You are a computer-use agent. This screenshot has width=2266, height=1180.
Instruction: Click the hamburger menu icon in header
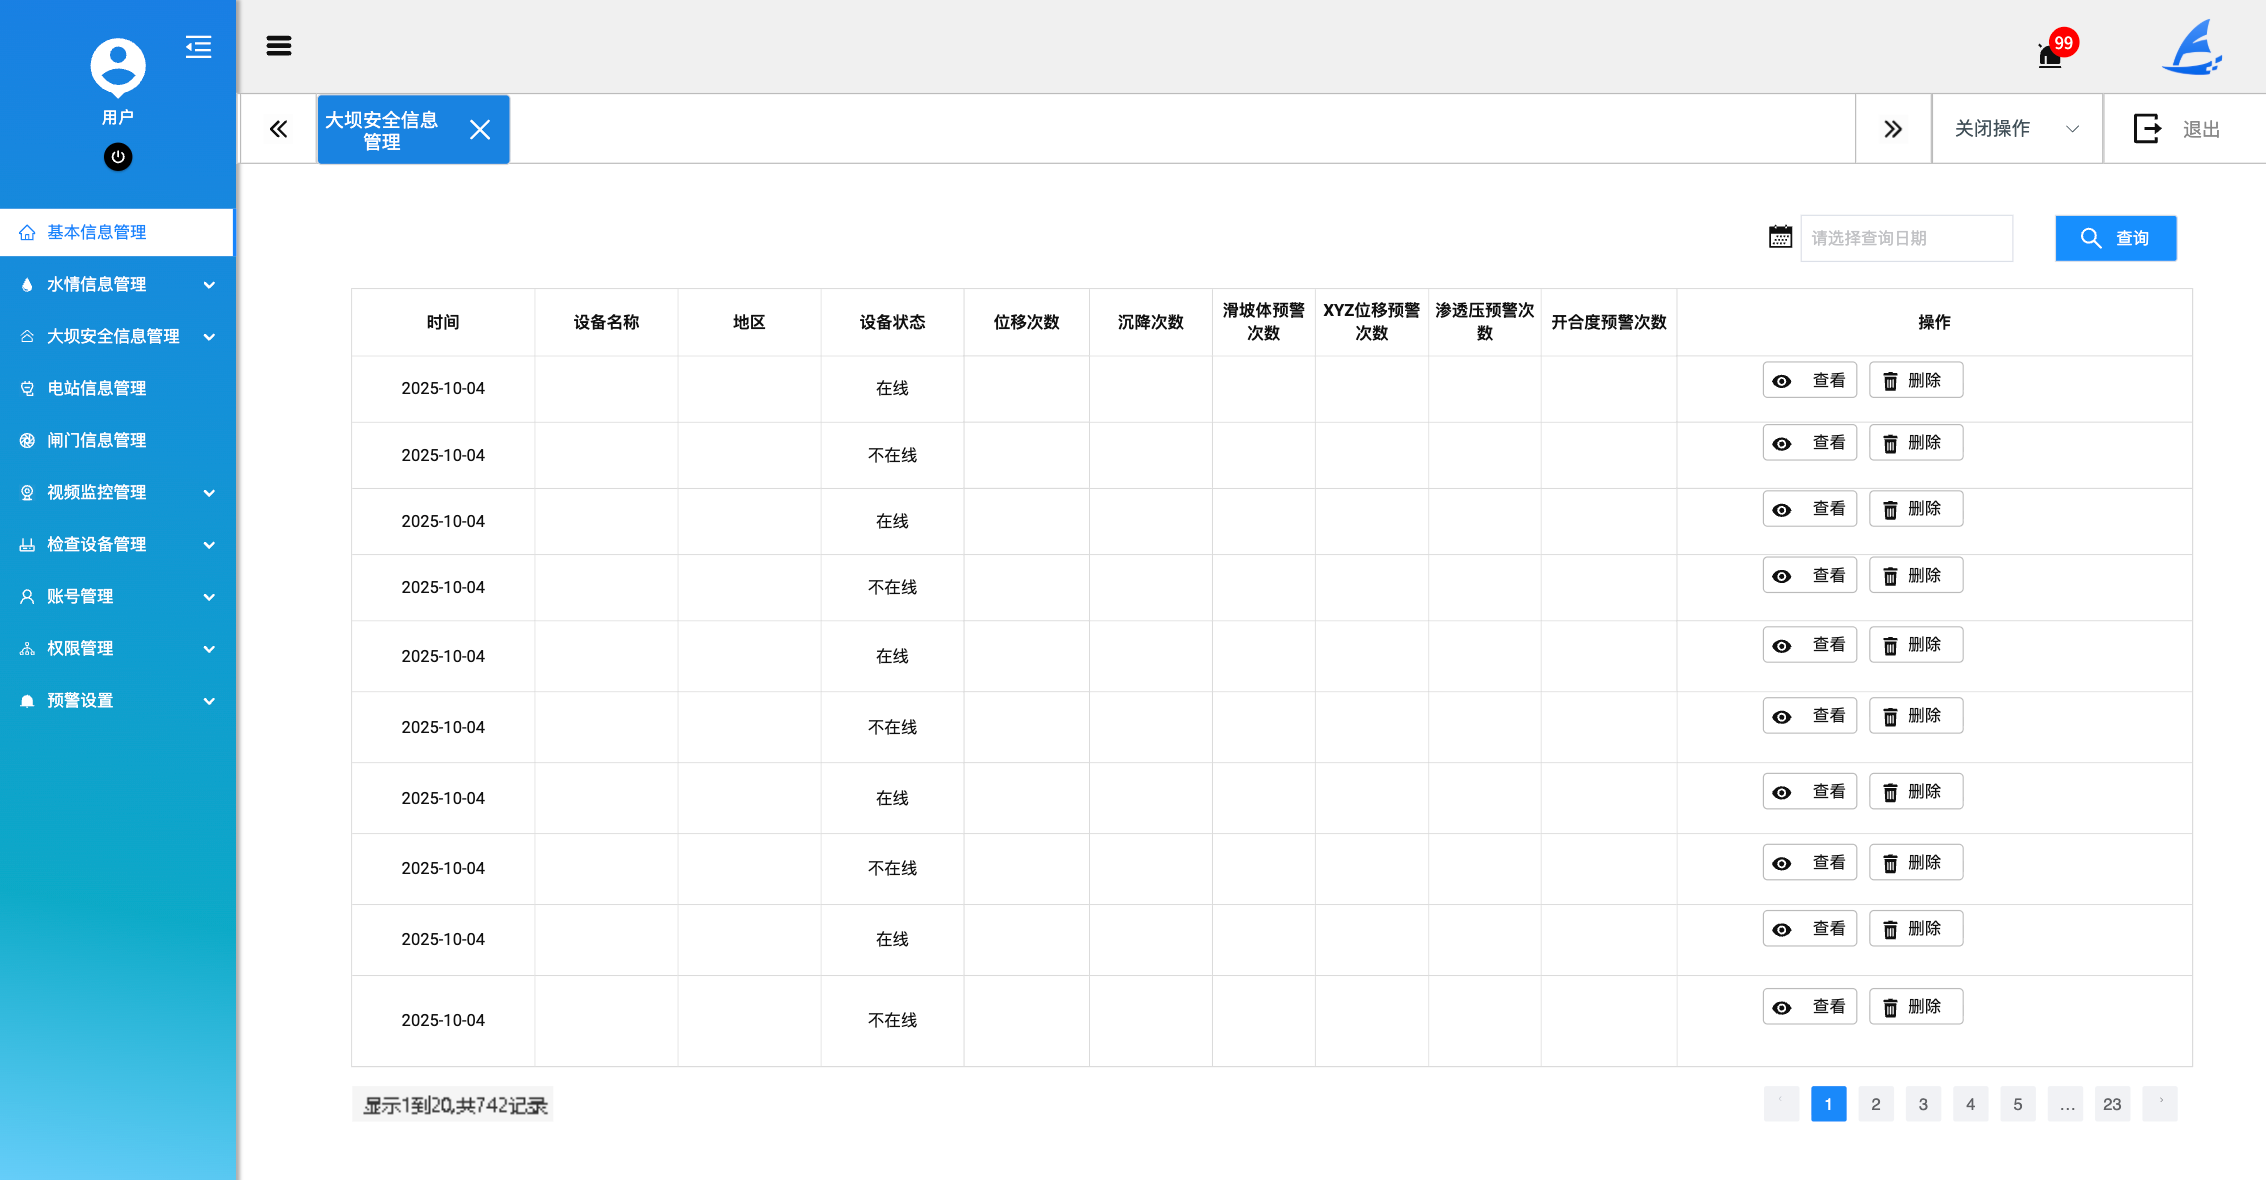pyautogui.click(x=279, y=46)
